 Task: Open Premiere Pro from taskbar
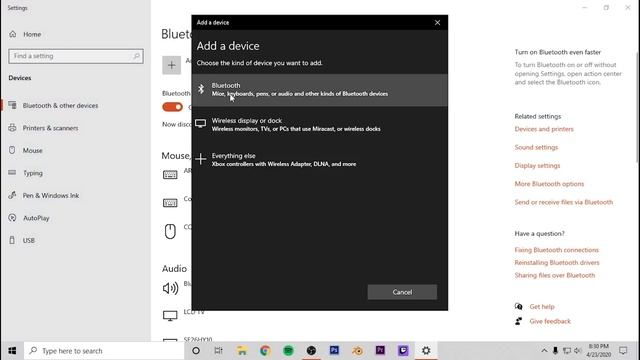380,351
